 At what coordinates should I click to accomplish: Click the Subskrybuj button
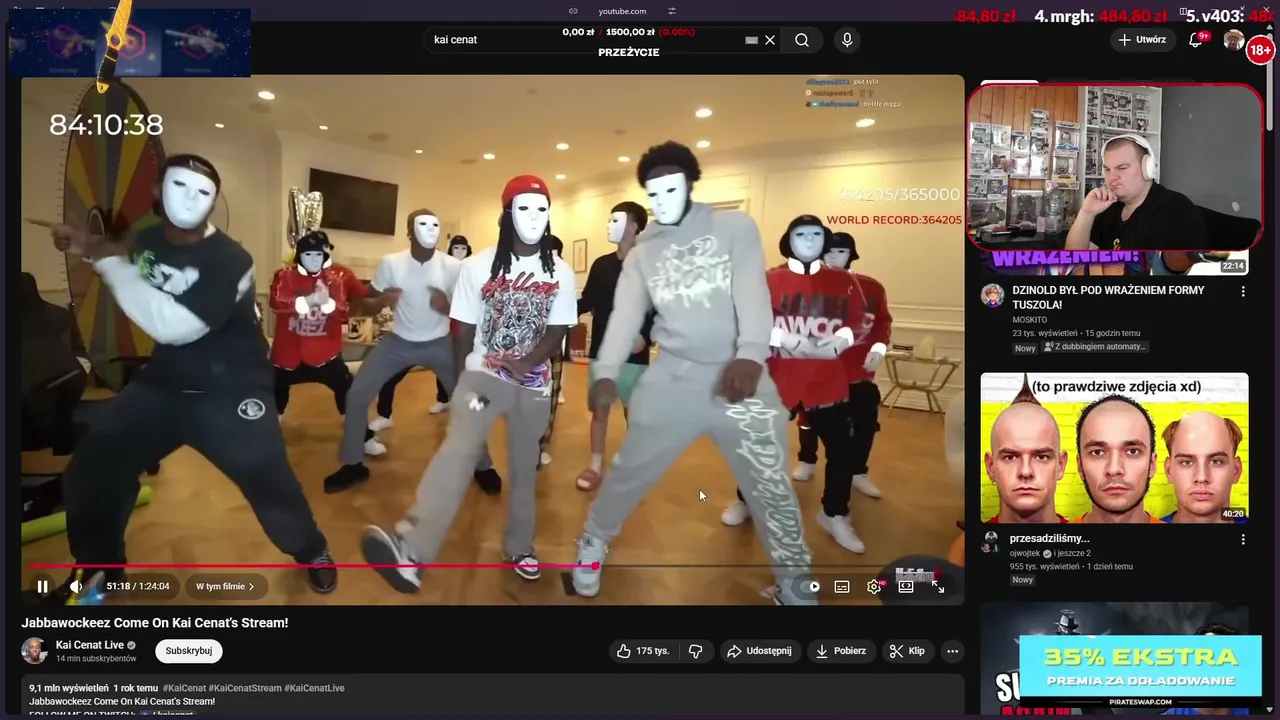(189, 651)
